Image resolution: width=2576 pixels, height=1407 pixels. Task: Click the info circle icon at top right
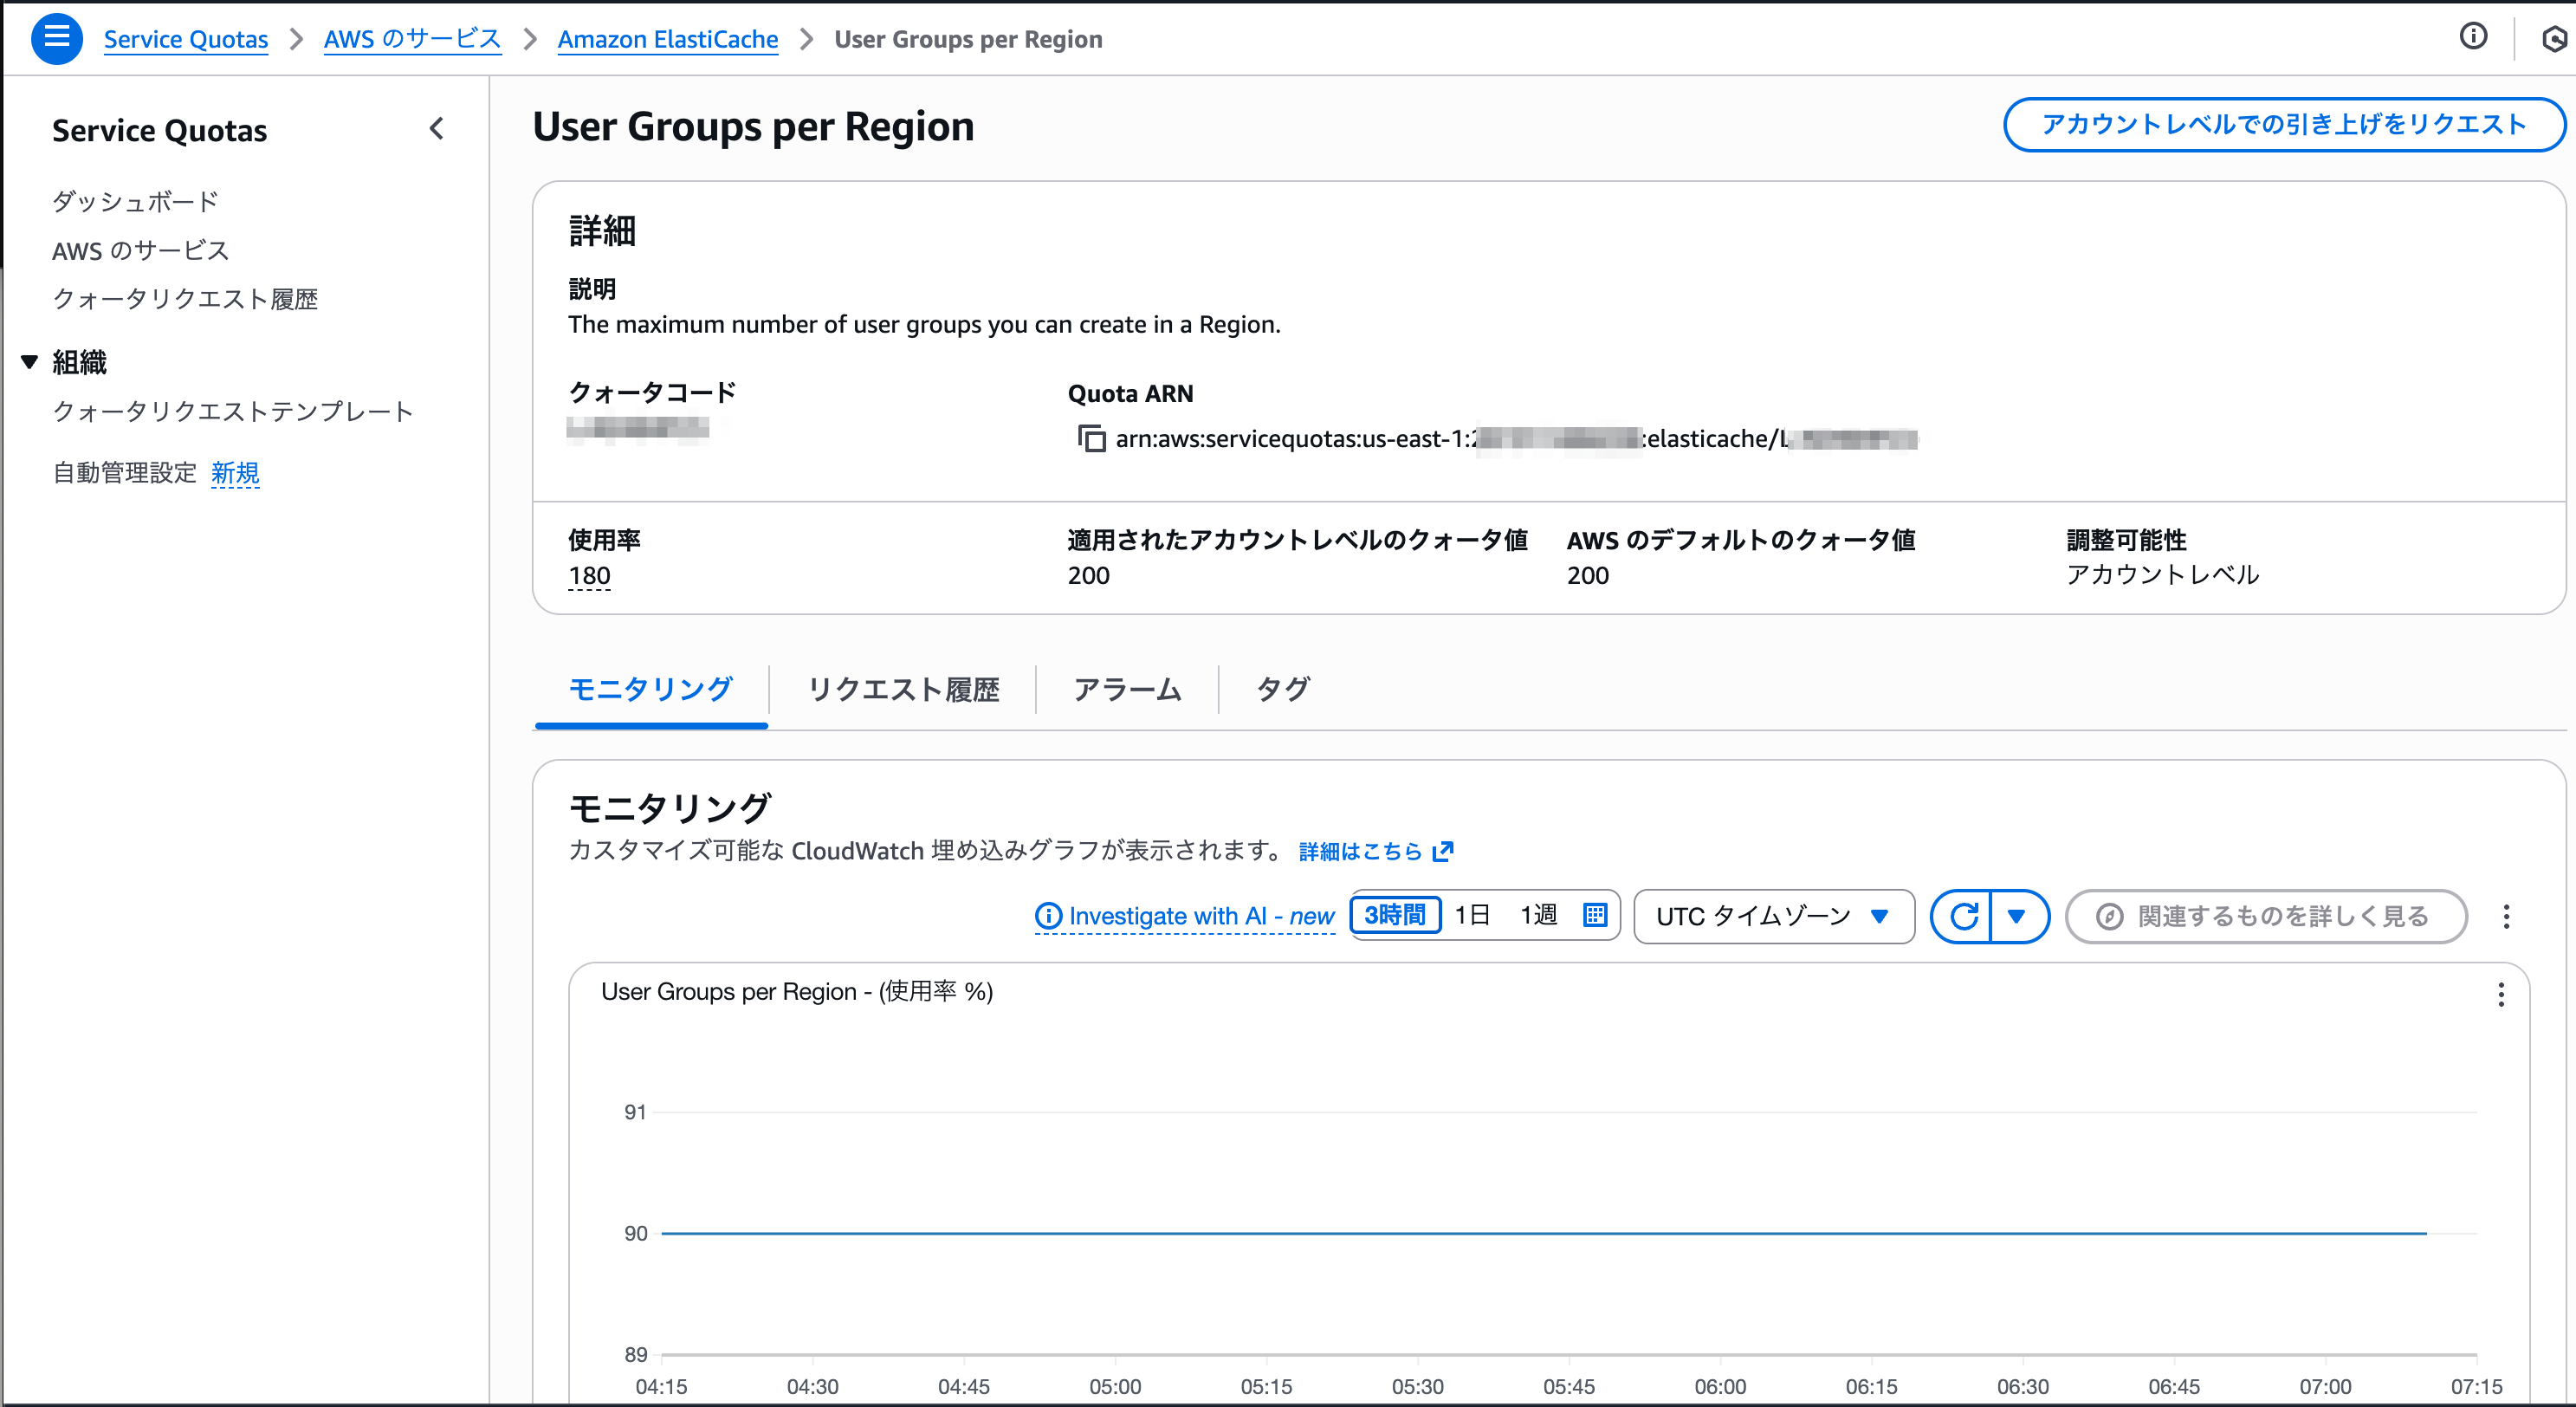[x=2473, y=37]
